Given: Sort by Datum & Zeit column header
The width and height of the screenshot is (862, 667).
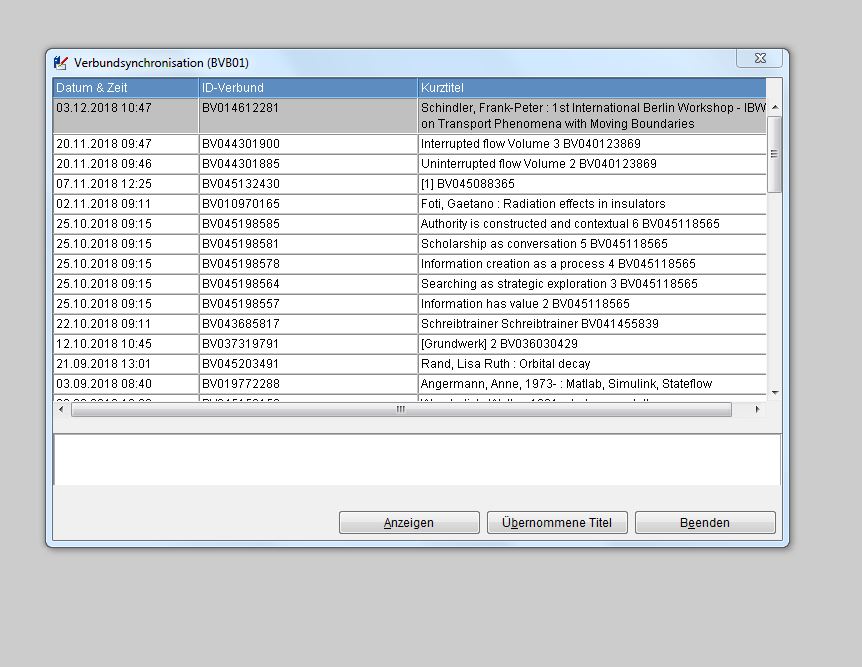Looking at the screenshot, I should [125, 88].
